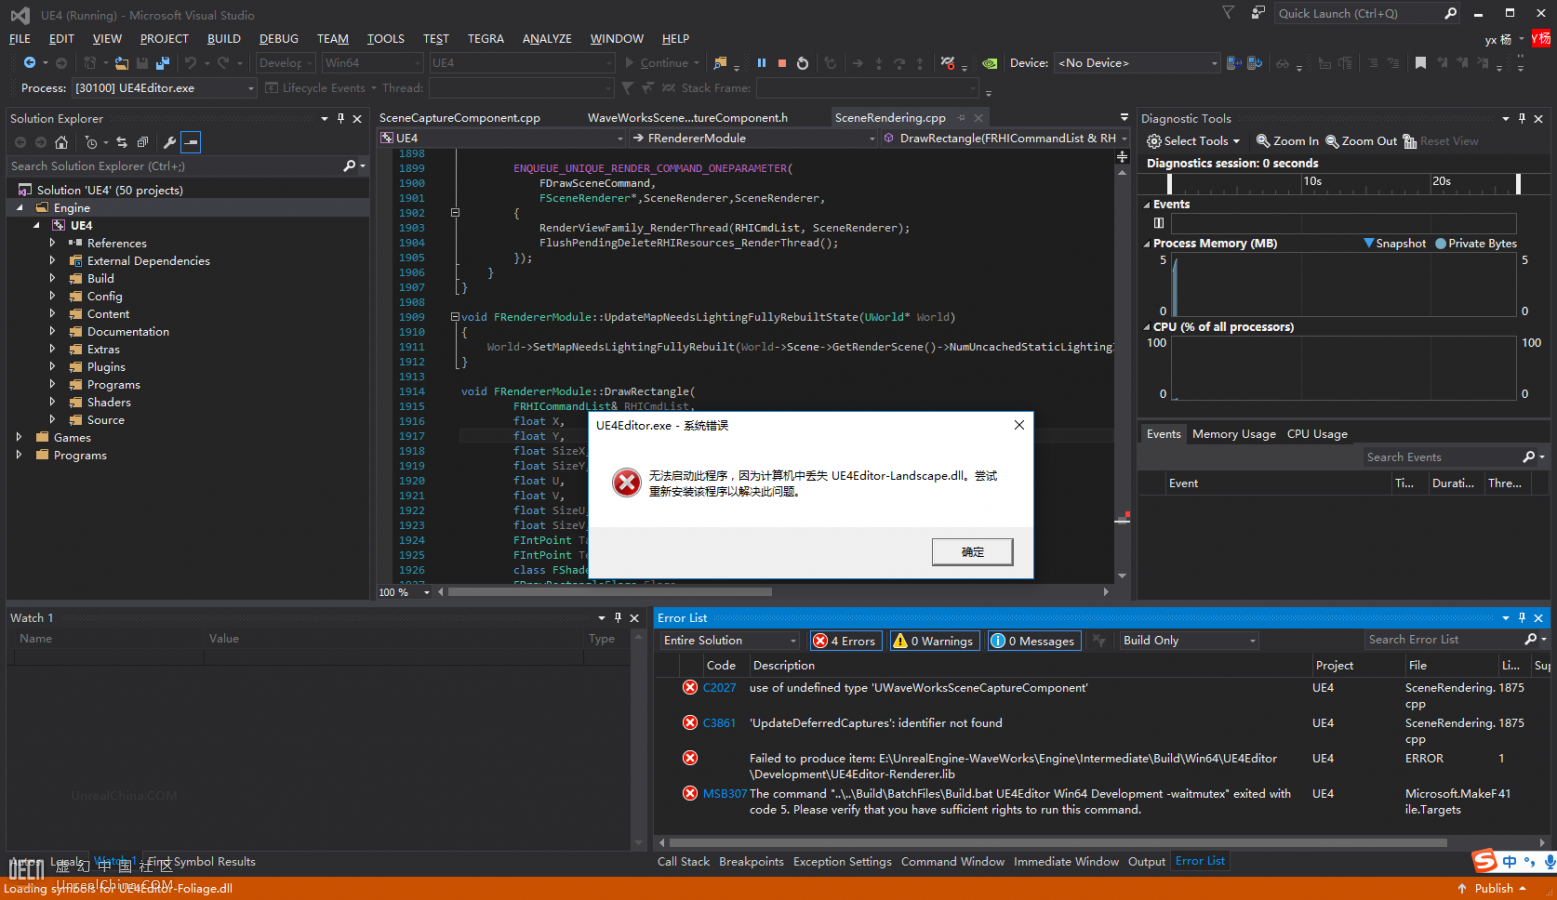Open Properties wrench icon in Solution Explorer
This screenshot has width=1557, height=900.
pyautogui.click(x=170, y=142)
